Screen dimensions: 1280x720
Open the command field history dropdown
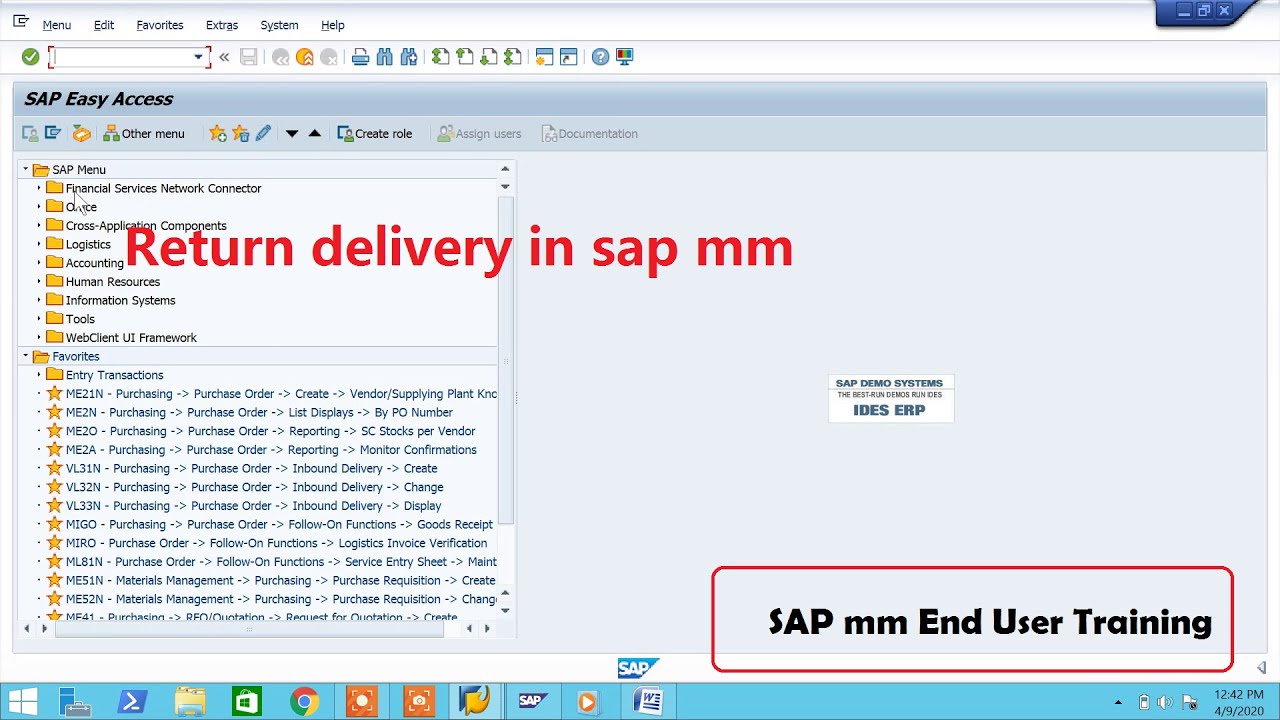point(198,57)
